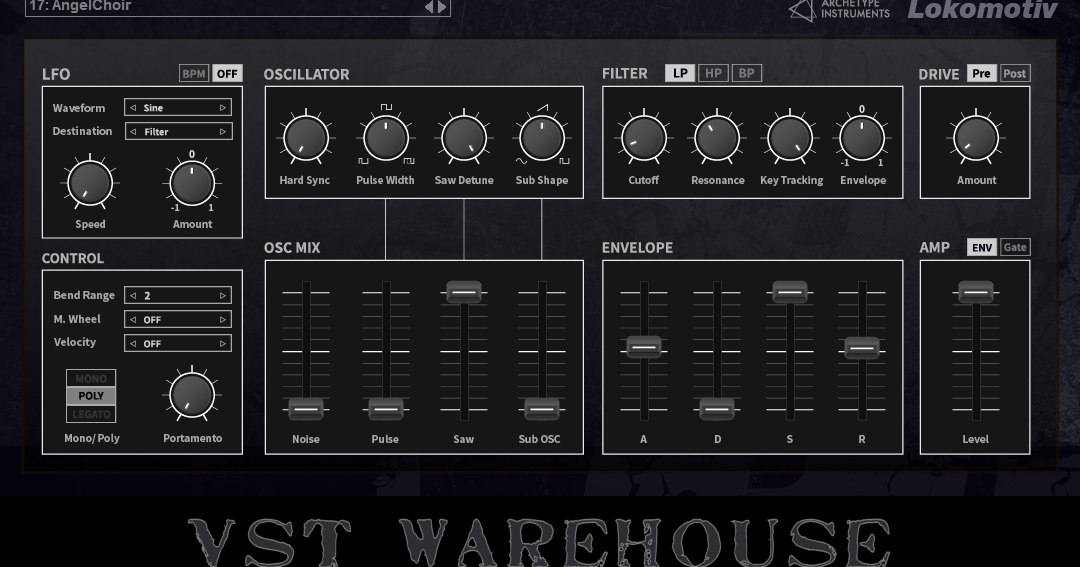
Task: Click the Amp Level fader
Action: coord(976,292)
